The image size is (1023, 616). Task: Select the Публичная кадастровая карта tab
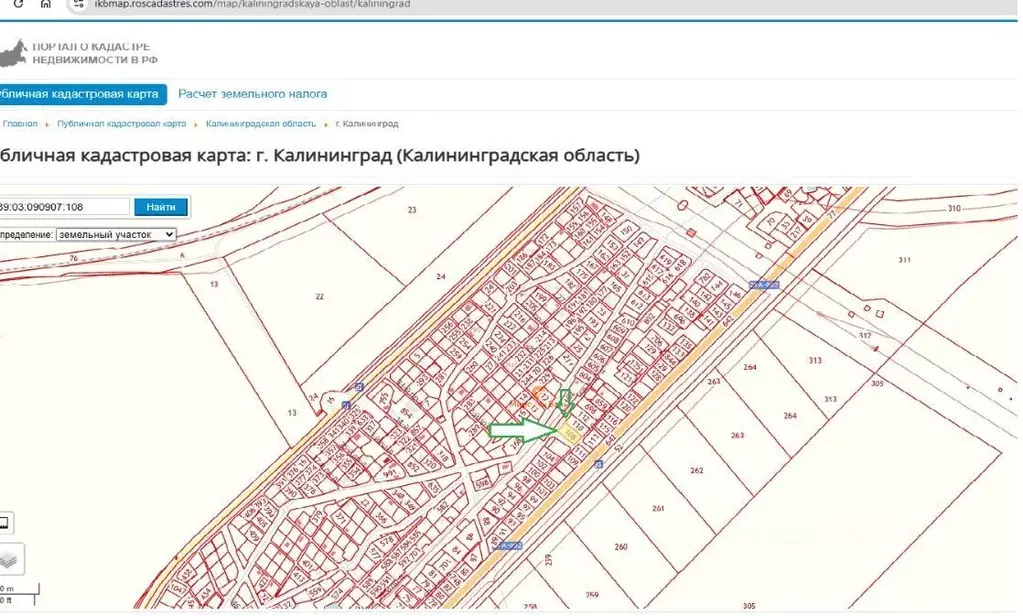click(78, 93)
